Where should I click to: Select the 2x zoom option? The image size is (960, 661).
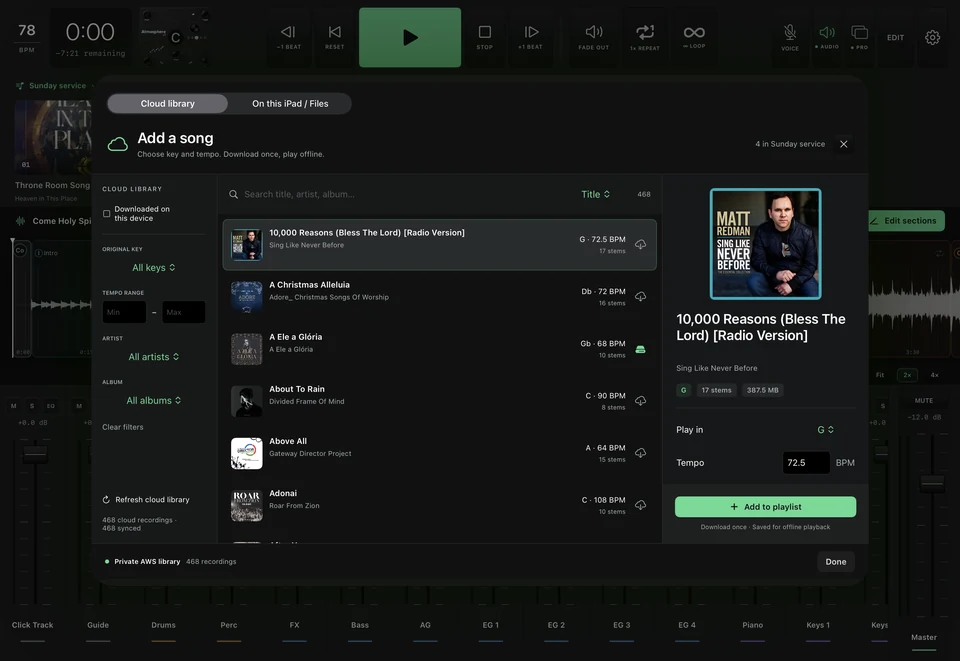(x=907, y=375)
